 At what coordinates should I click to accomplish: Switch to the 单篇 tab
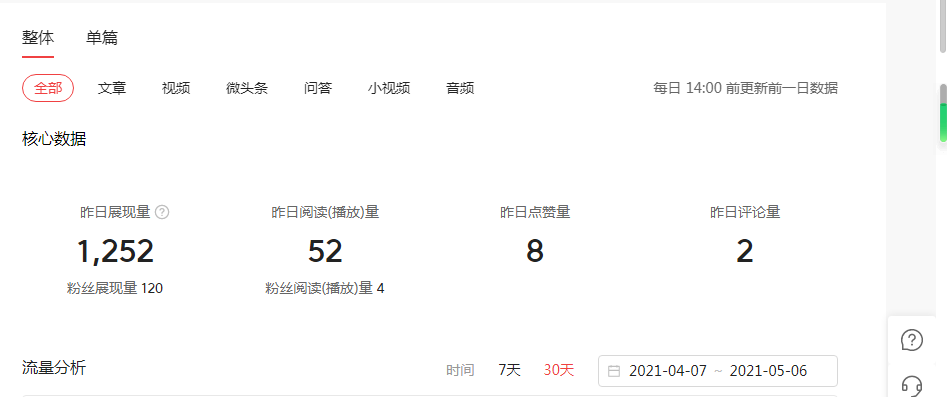click(x=102, y=38)
